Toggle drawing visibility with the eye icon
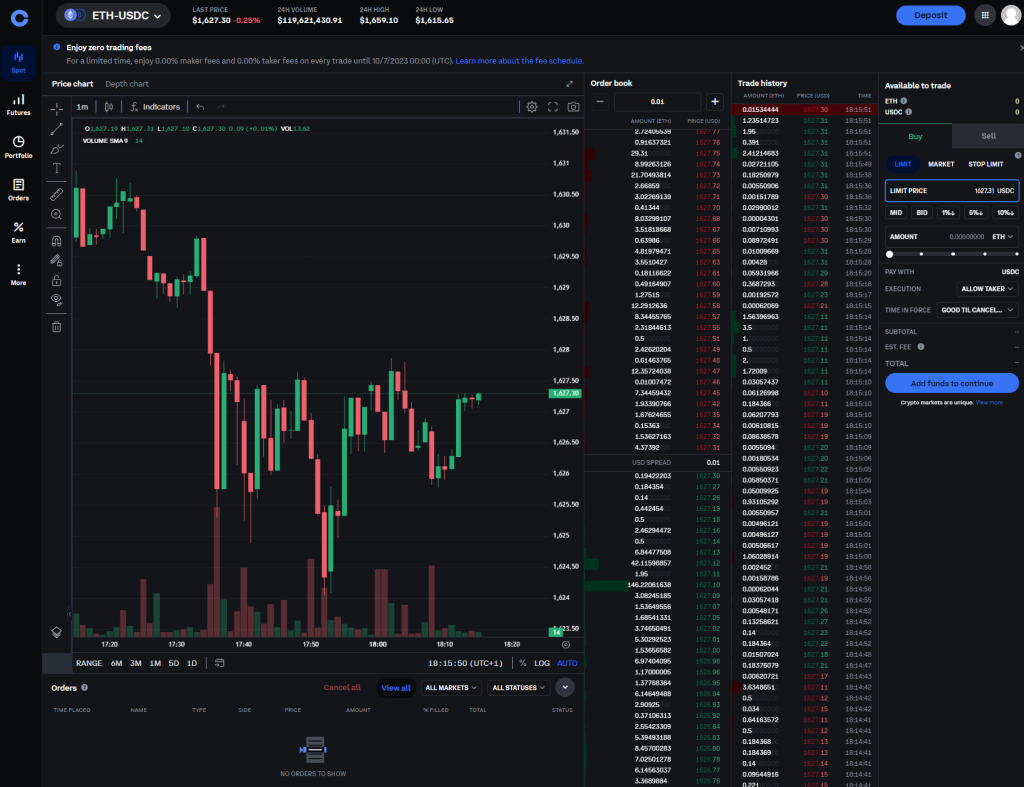Screen dimensions: 1024x787 pos(55,299)
